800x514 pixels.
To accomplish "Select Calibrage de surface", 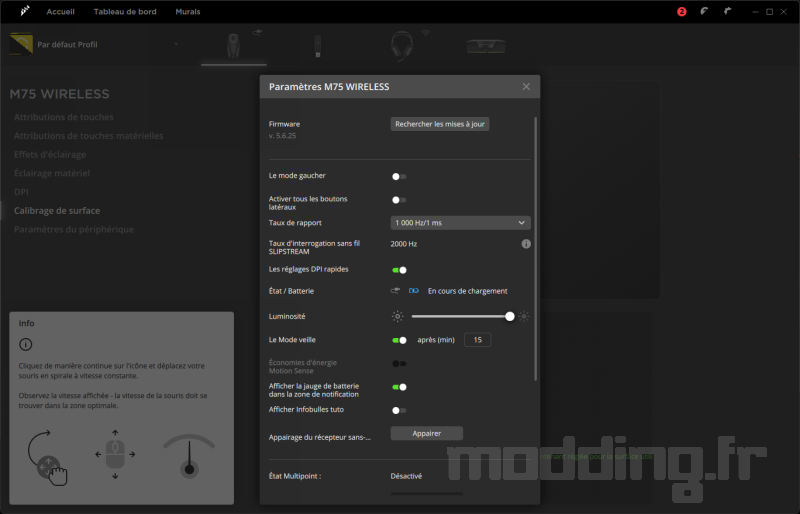I will coord(57,211).
